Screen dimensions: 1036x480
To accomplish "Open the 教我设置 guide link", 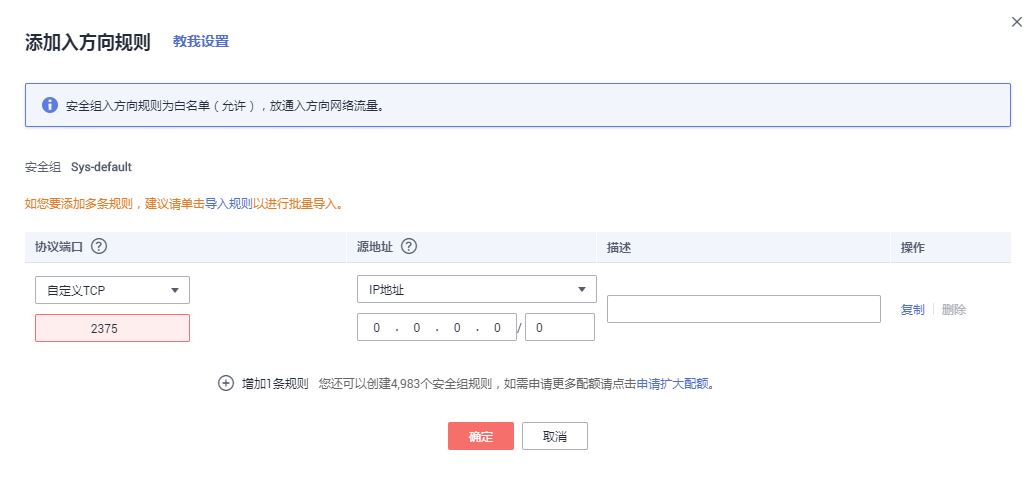I will tap(201, 41).
